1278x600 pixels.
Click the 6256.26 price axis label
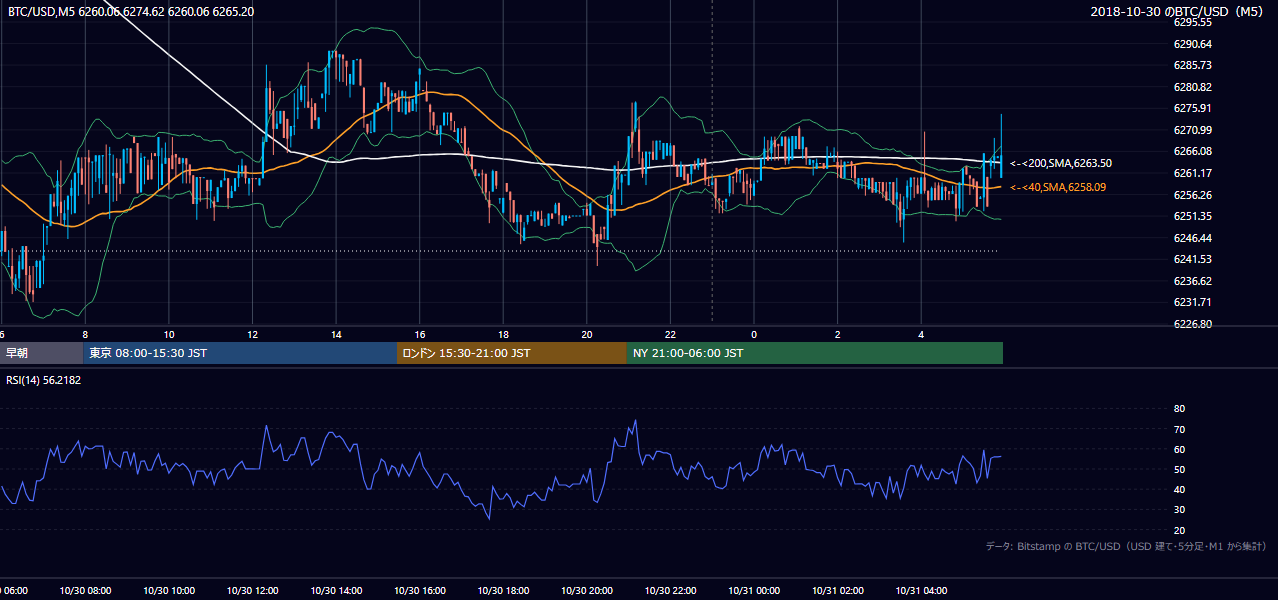(x=1192, y=195)
